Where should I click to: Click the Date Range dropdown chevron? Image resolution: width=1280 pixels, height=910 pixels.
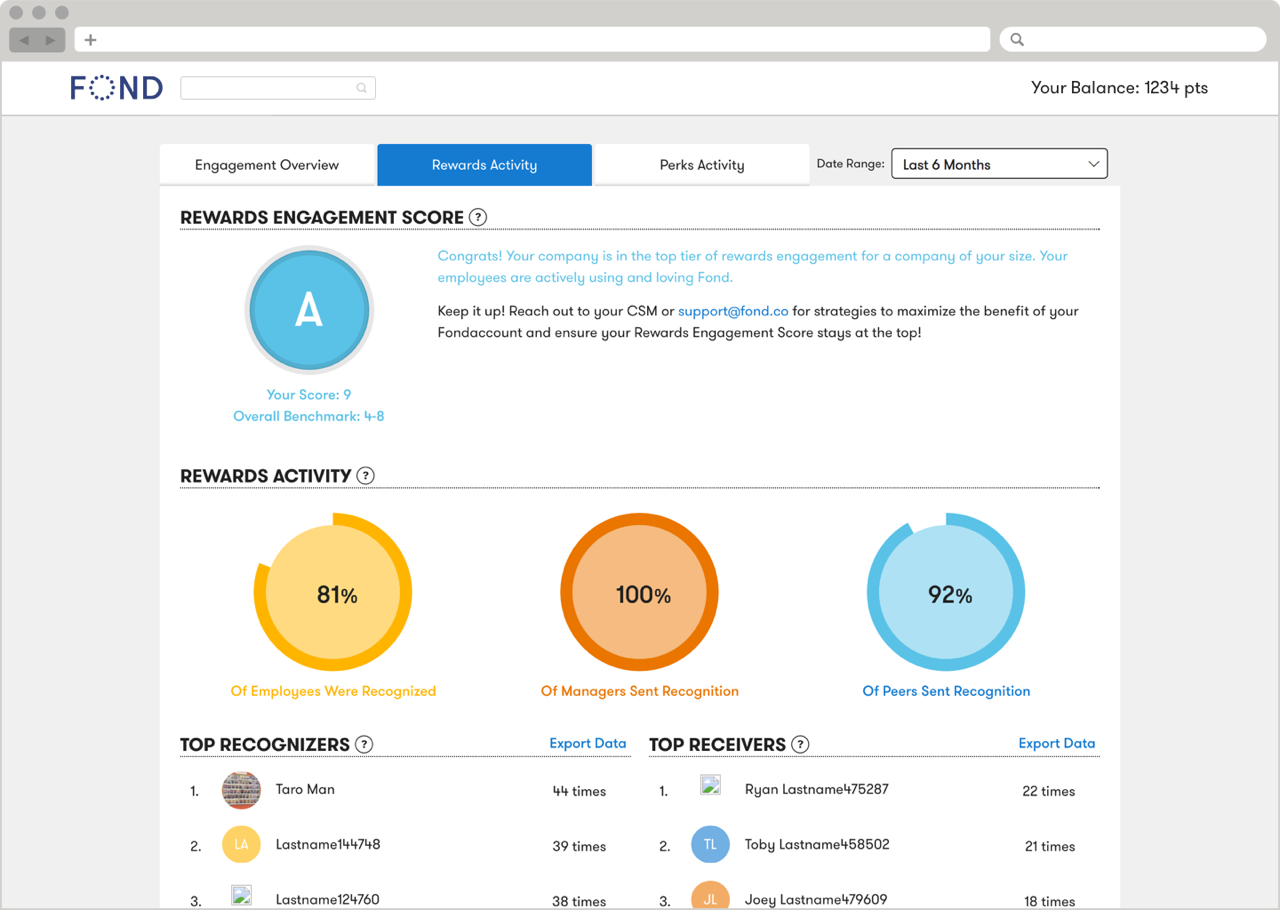pos(1093,164)
